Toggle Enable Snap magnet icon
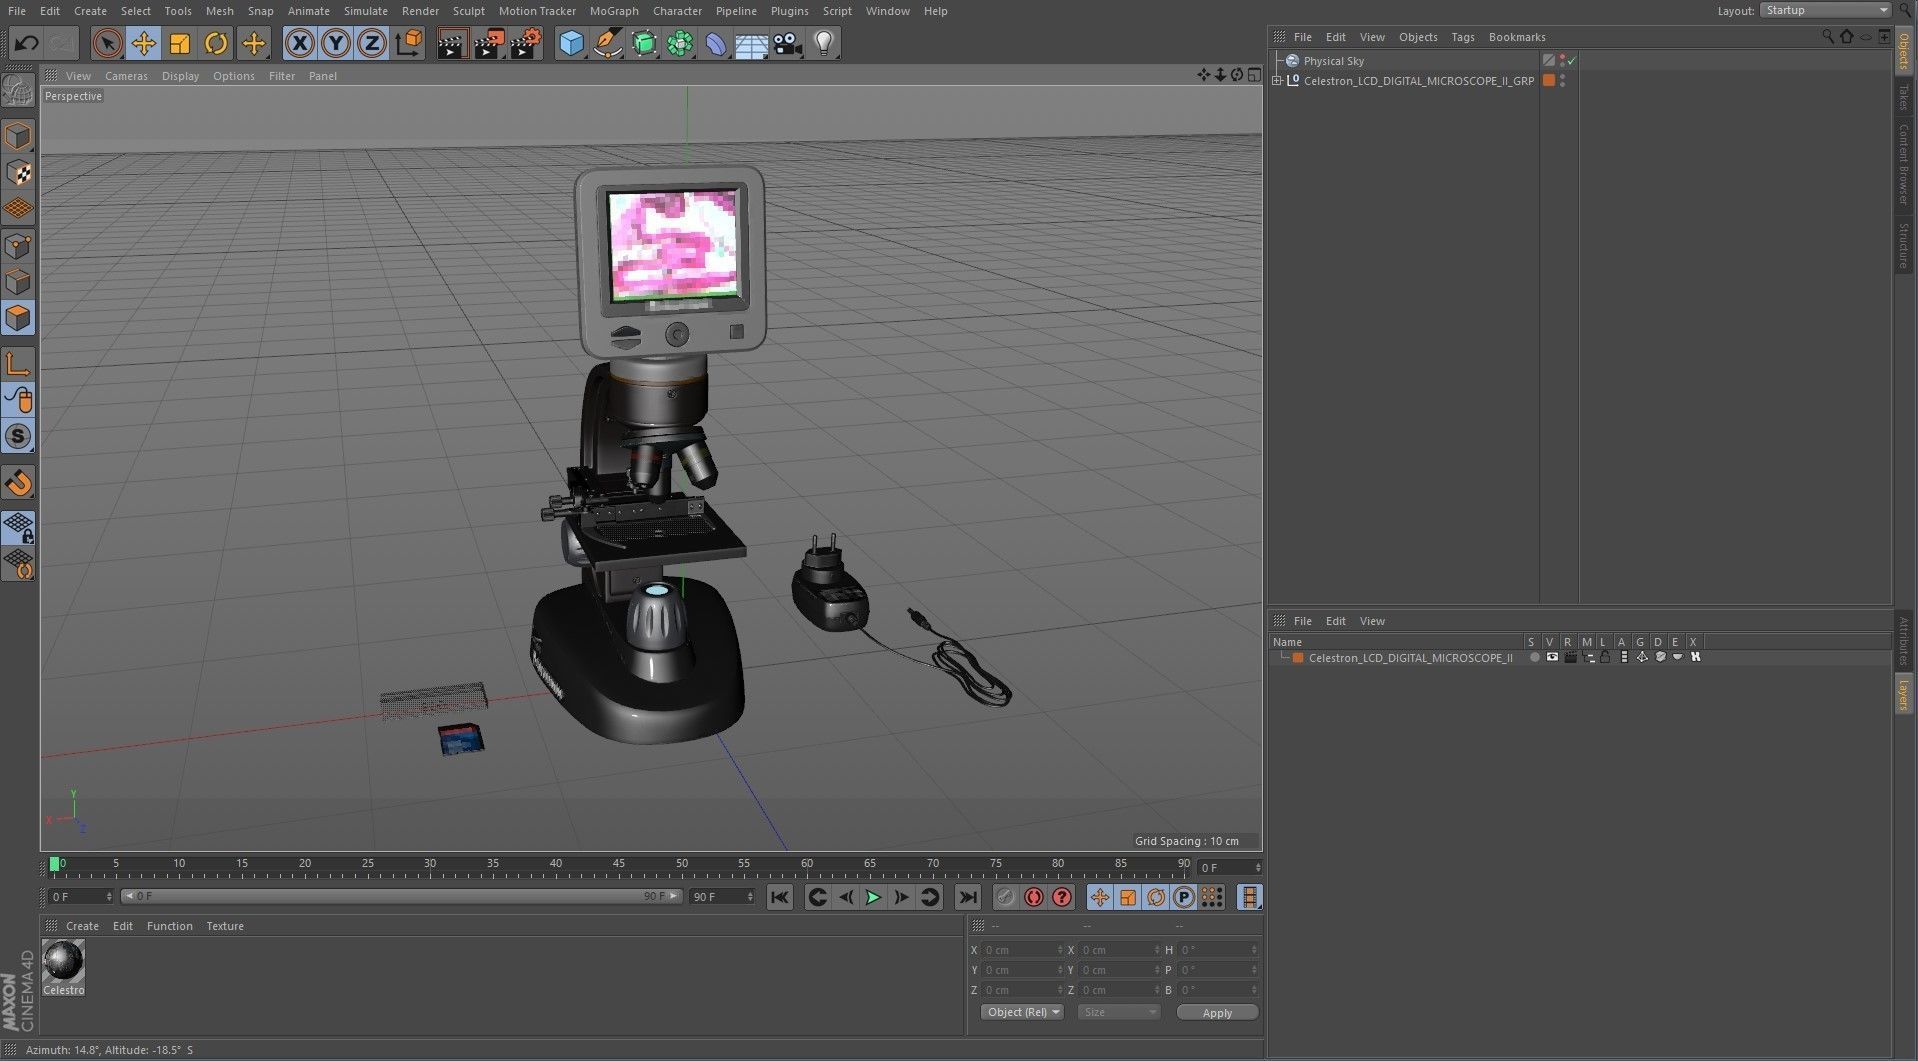This screenshot has width=1918, height=1061. coord(18,483)
